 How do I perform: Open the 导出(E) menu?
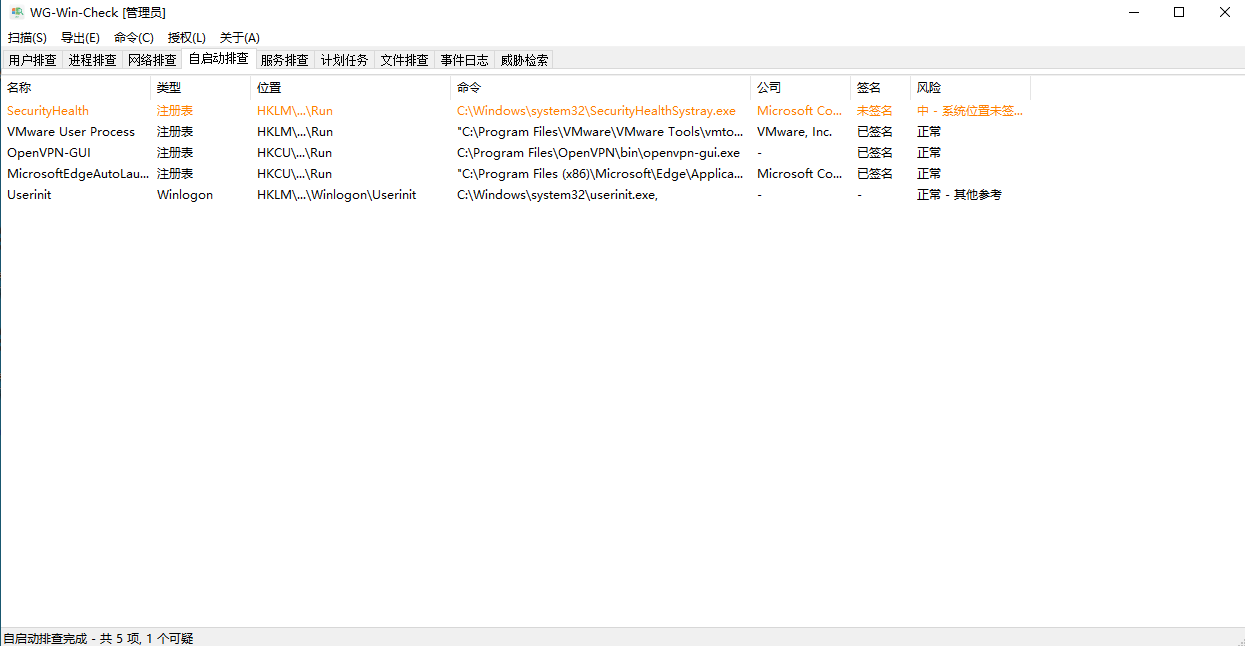point(80,38)
